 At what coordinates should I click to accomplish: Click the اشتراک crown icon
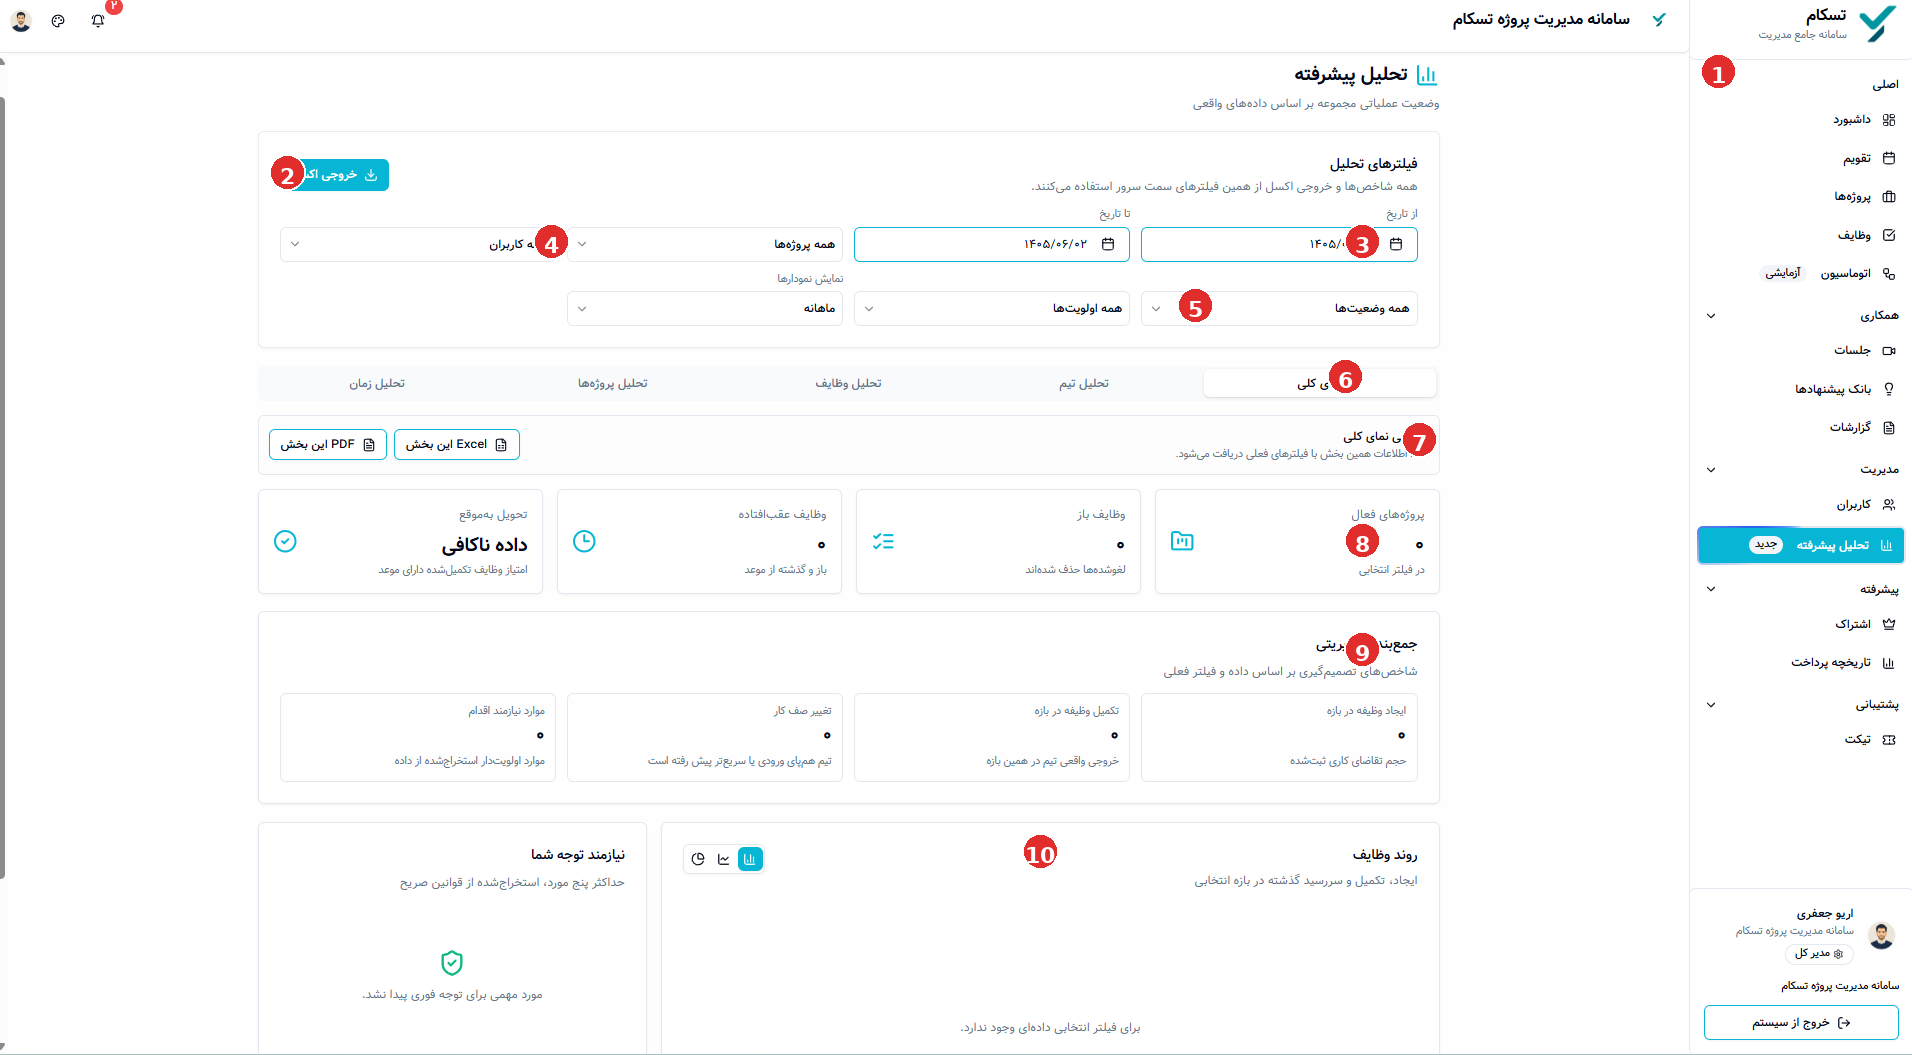[1889, 624]
